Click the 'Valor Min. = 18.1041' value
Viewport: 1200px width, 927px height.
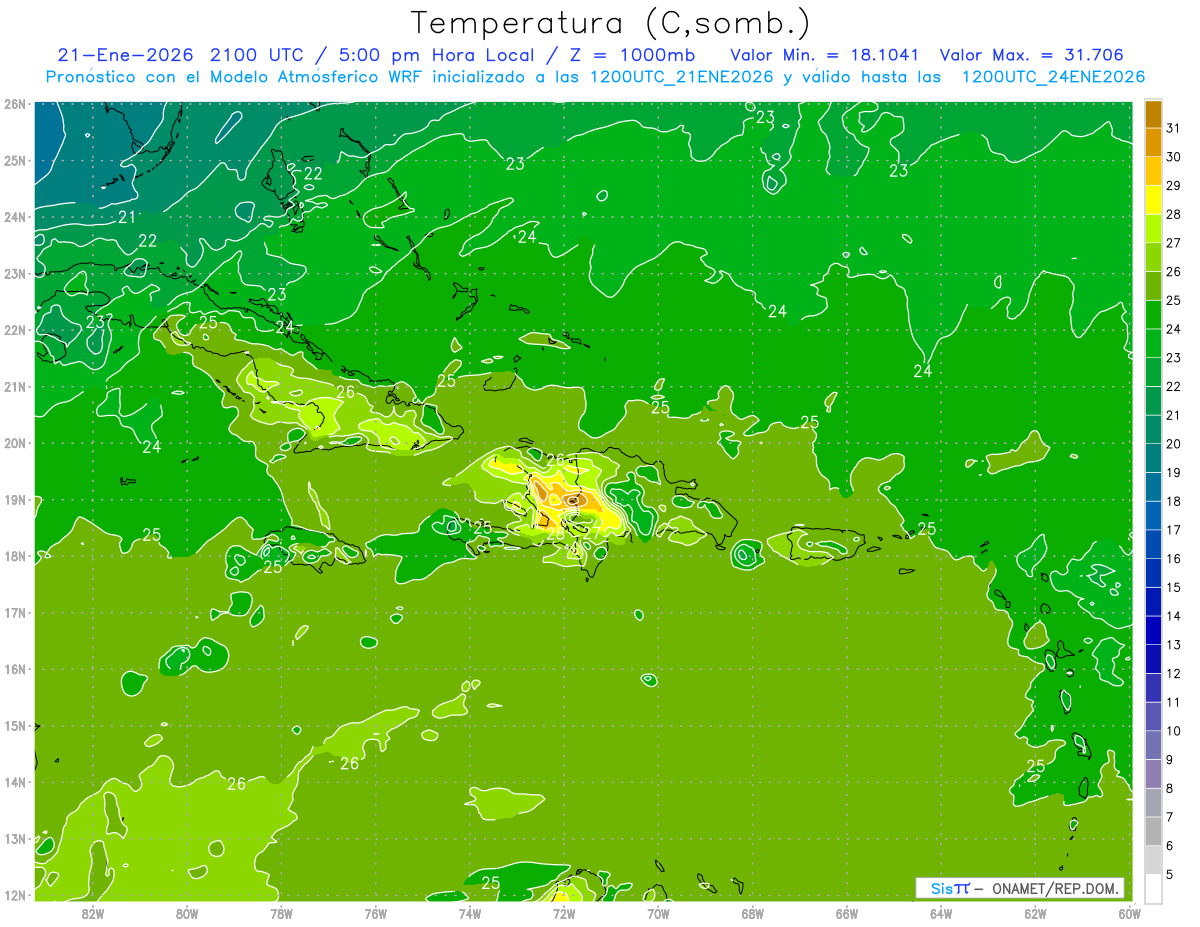click(x=825, y=55)
